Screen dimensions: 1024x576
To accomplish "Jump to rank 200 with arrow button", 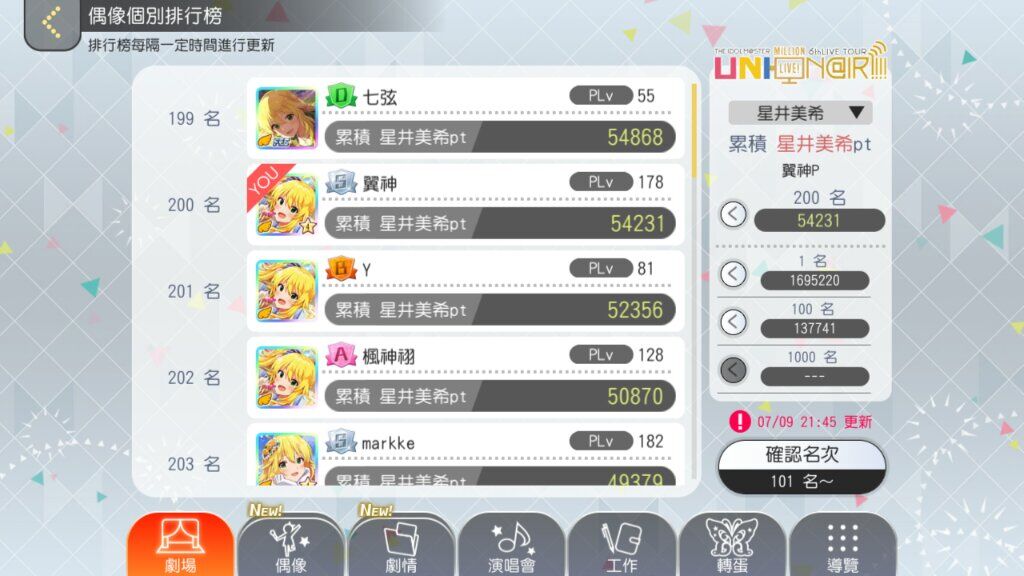I will pyautogui.click(x=733, y=214).
